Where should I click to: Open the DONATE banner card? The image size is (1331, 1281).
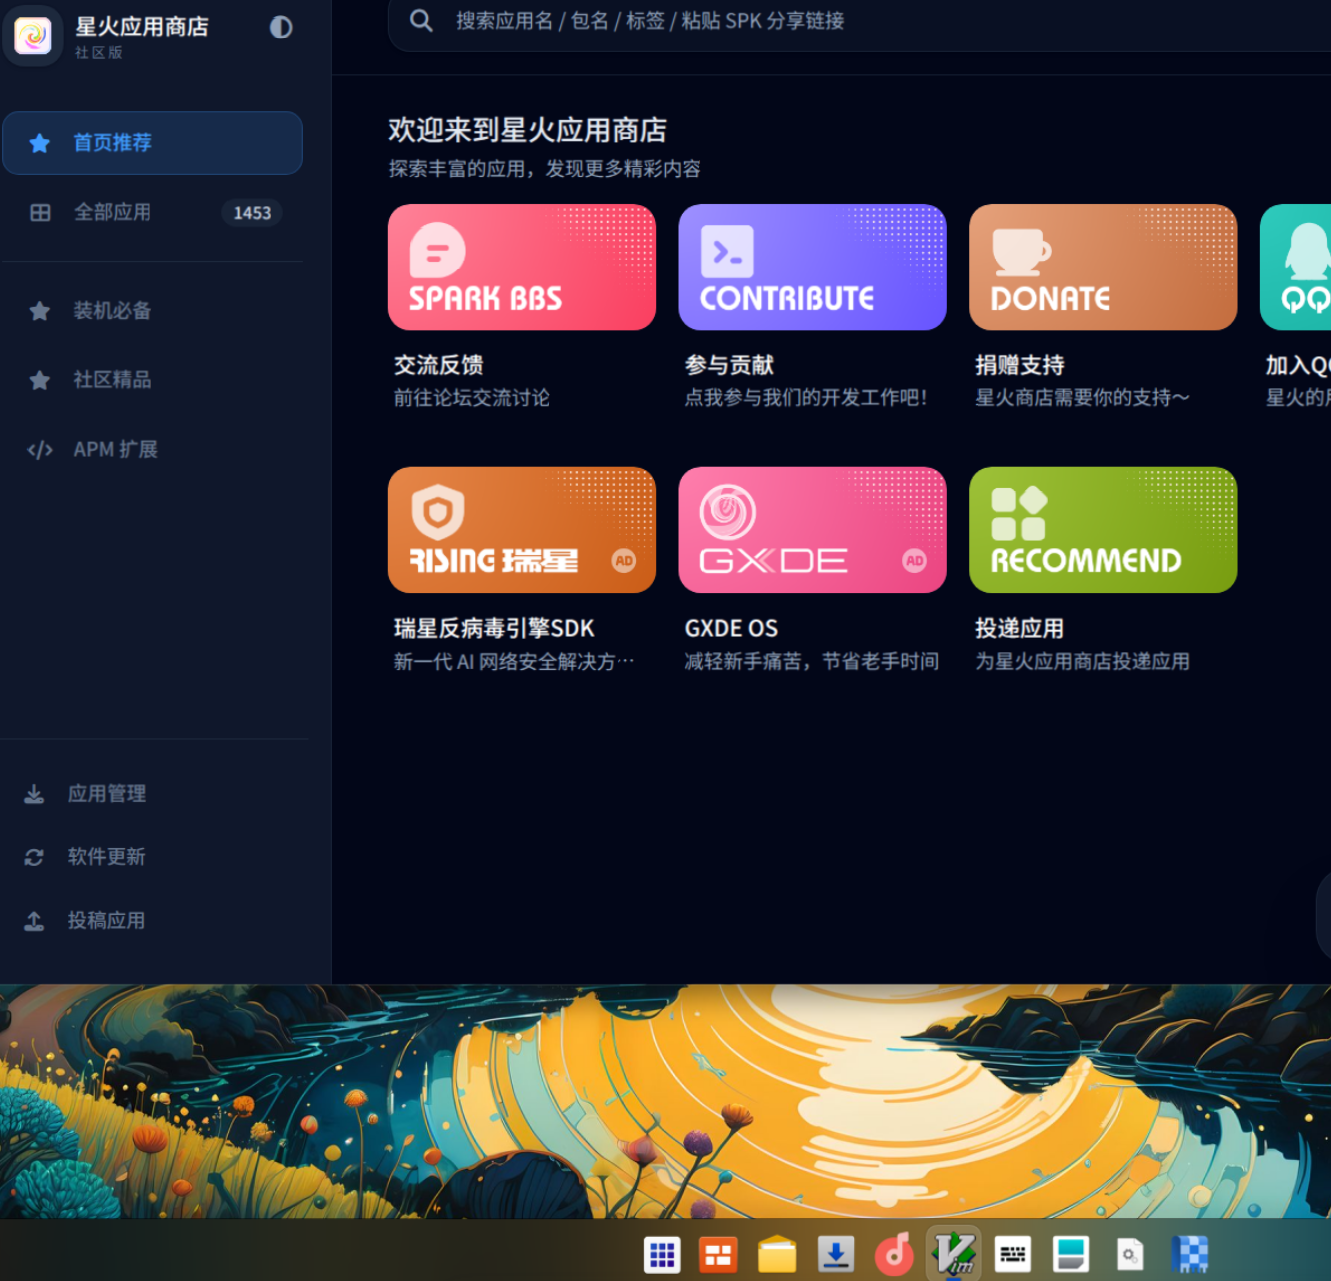click(x=1103, y=267)
